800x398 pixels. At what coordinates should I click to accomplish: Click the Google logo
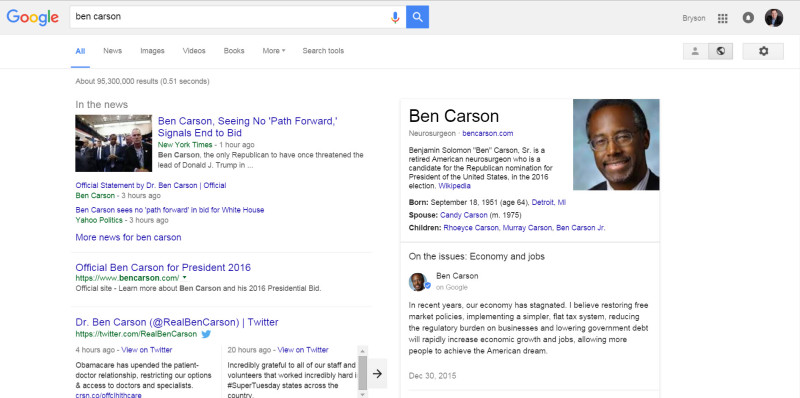[x=33, y=17]
